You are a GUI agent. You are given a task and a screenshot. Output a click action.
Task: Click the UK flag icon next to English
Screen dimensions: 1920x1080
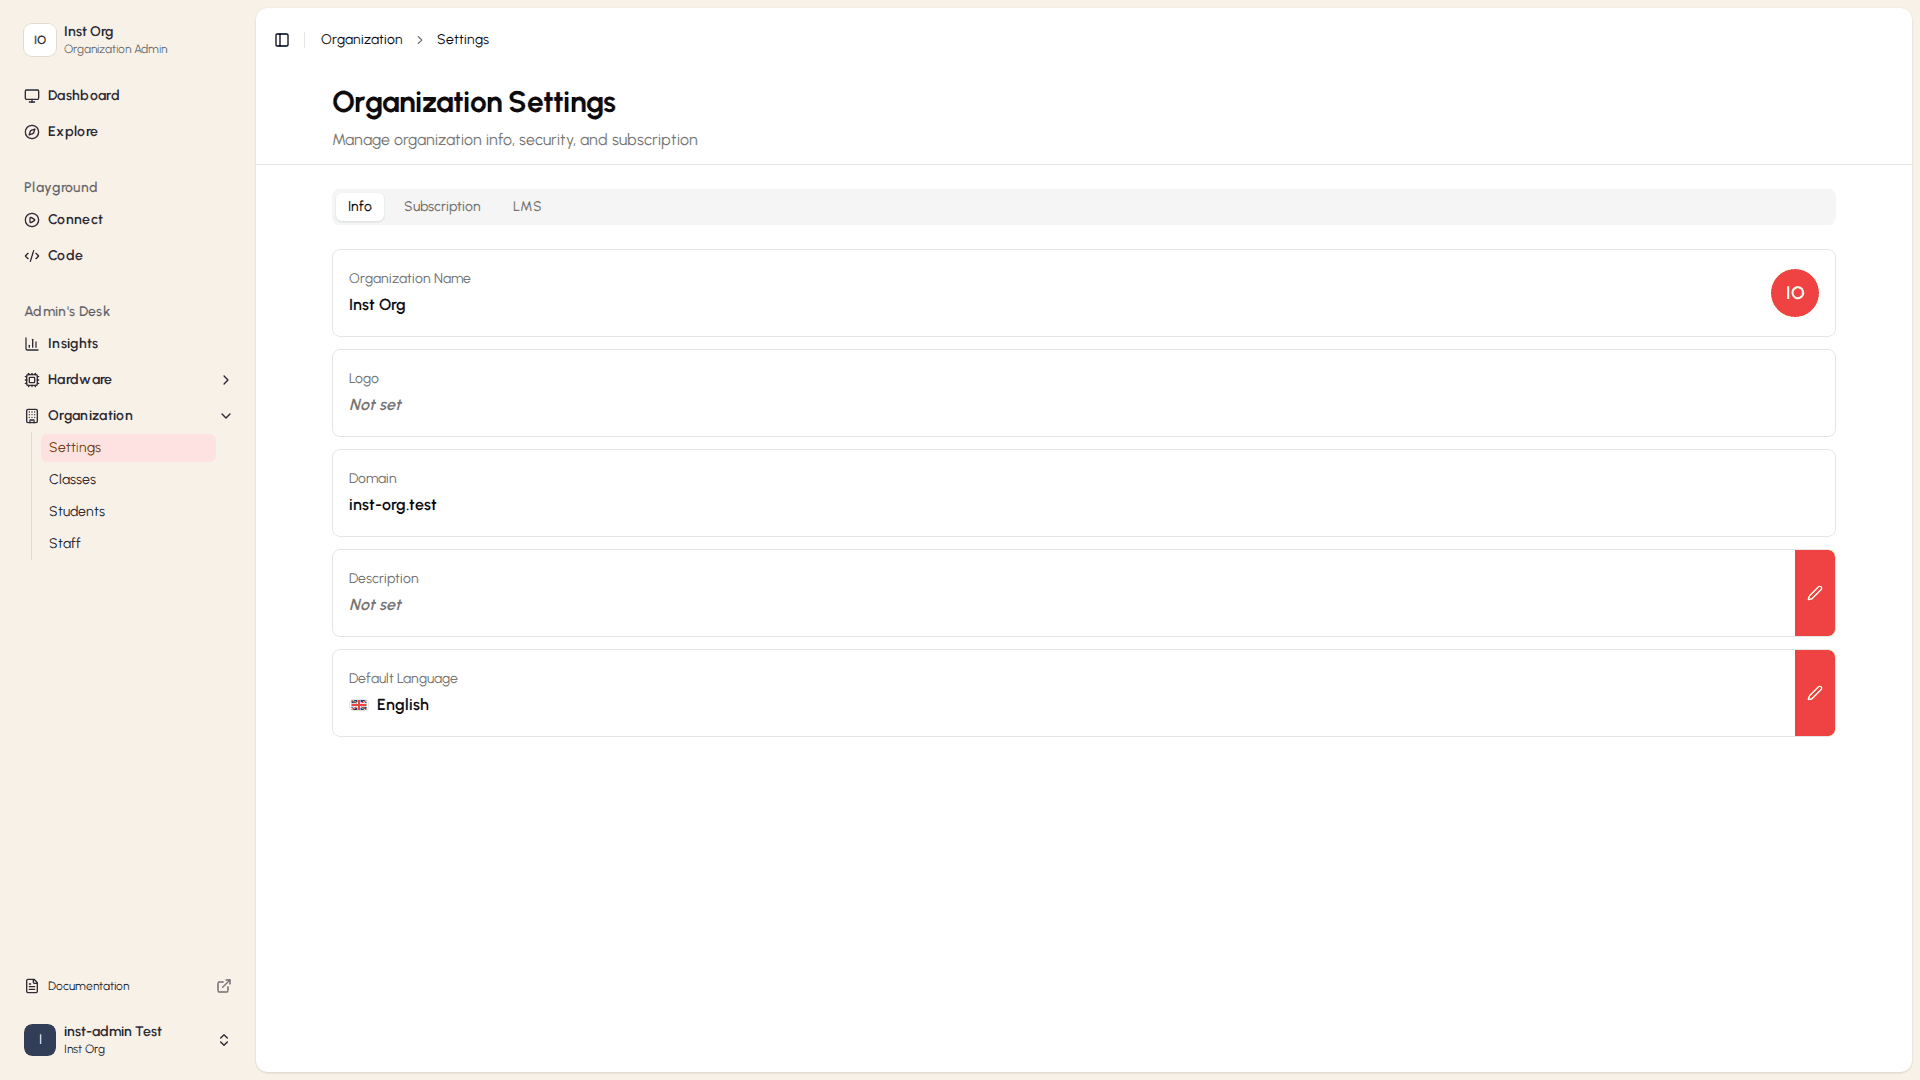359,705
